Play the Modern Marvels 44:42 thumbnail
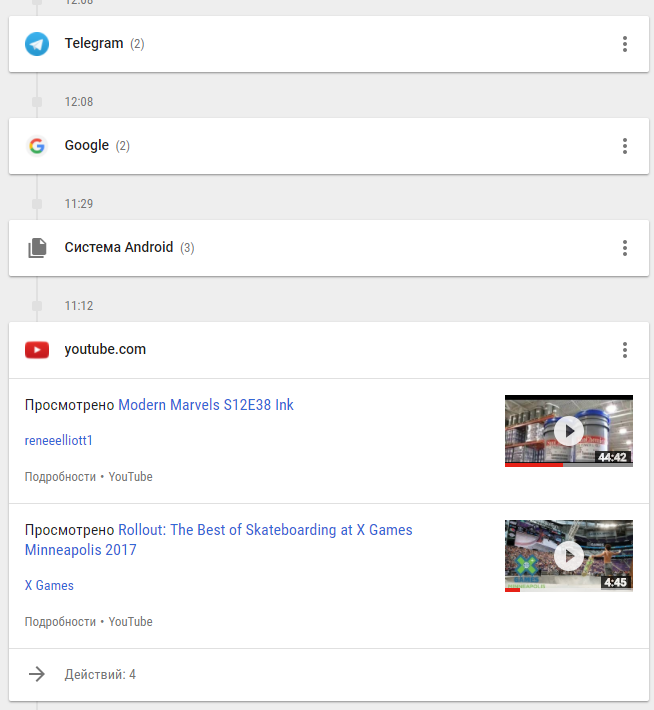Viewport: 654px width, 710px height. 569,431
